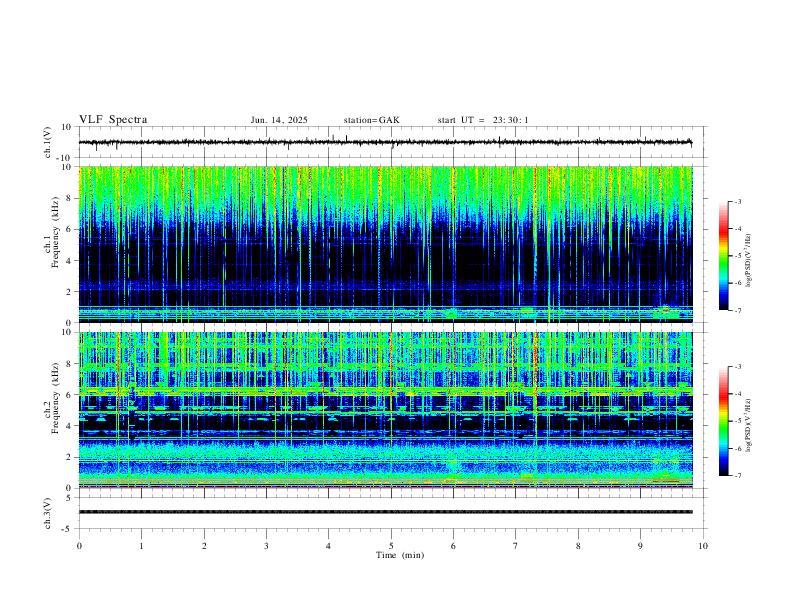792x612 pixels.
Task: Click the "-7" tick on ch.2 colorbar
Action: [737, 476]
